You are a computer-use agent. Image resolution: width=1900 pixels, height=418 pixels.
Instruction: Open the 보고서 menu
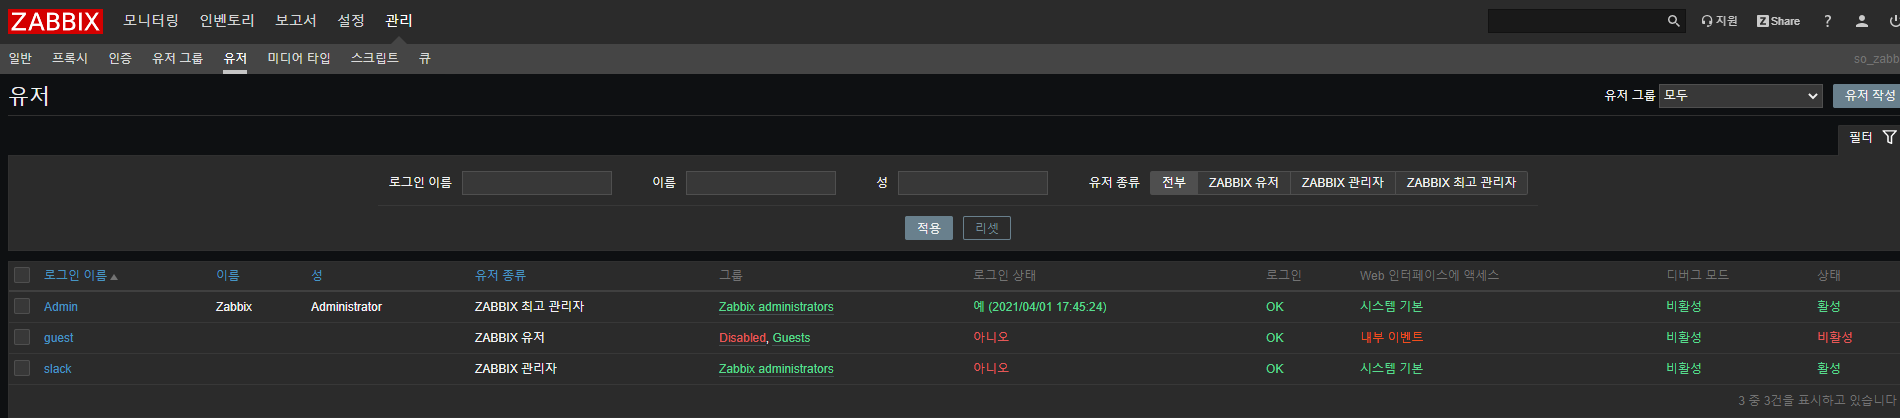point(296,21)
